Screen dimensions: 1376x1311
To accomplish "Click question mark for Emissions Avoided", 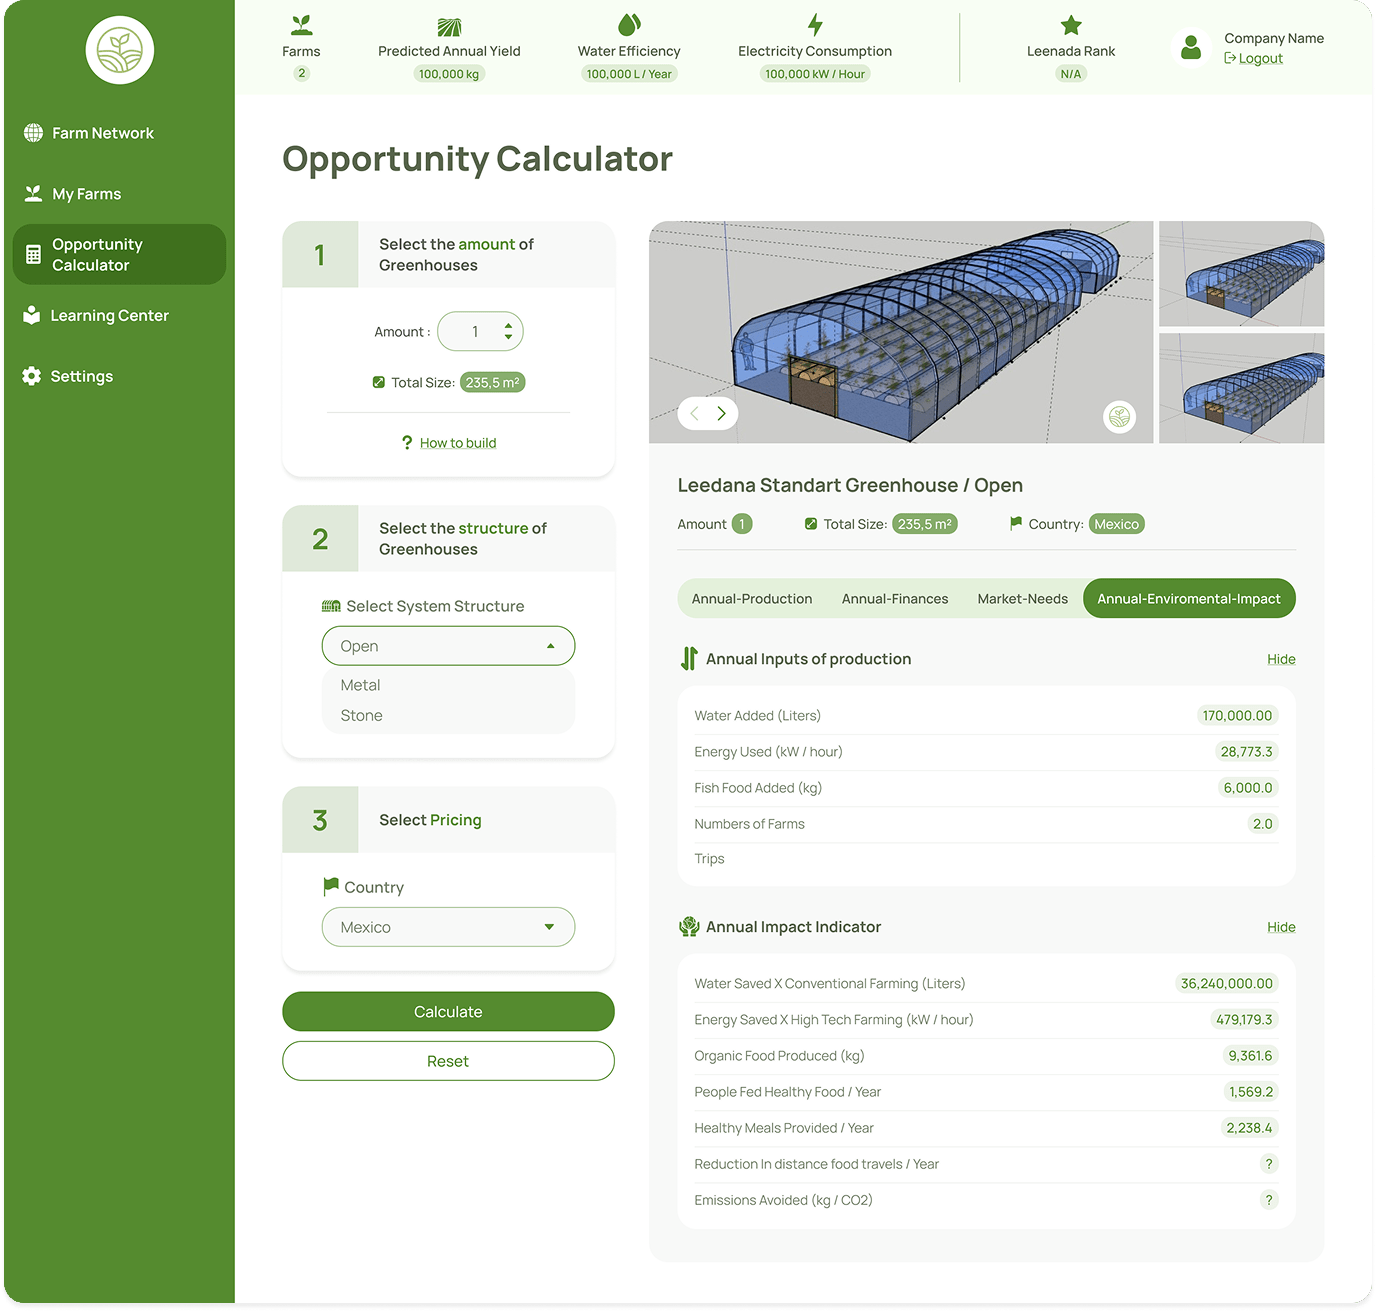I will point(1269,1200).
